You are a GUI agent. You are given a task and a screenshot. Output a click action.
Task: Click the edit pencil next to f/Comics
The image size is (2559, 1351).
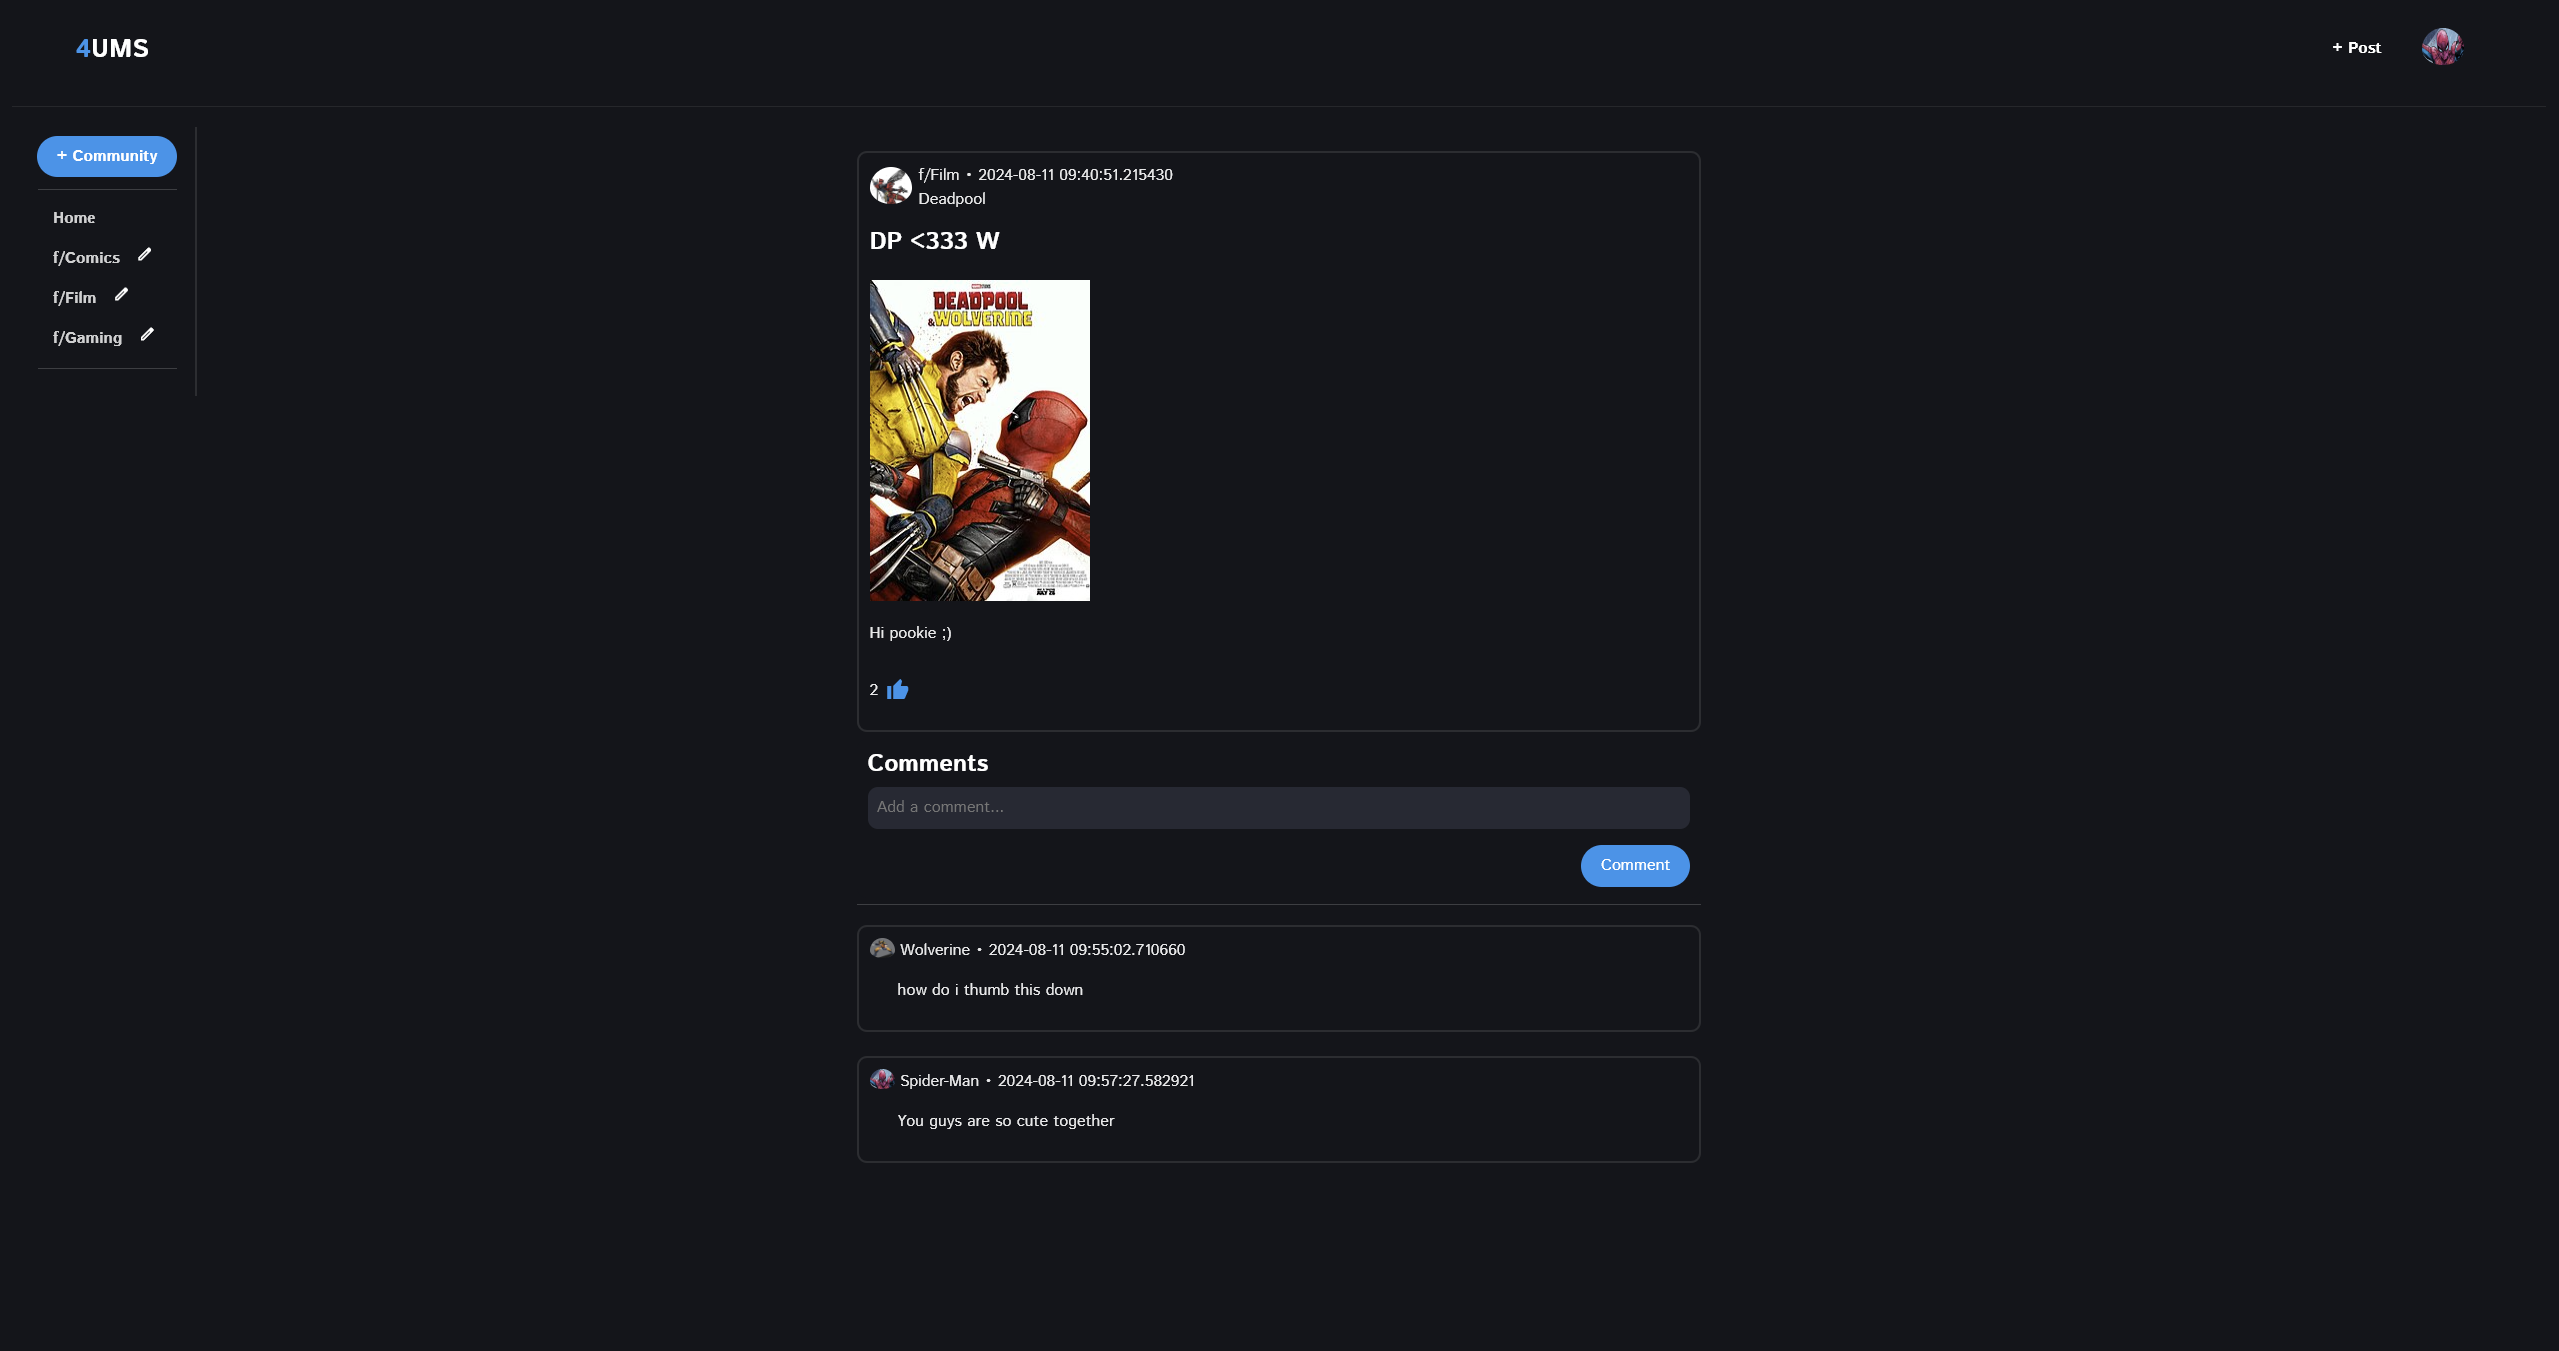[x=144, y=255]
